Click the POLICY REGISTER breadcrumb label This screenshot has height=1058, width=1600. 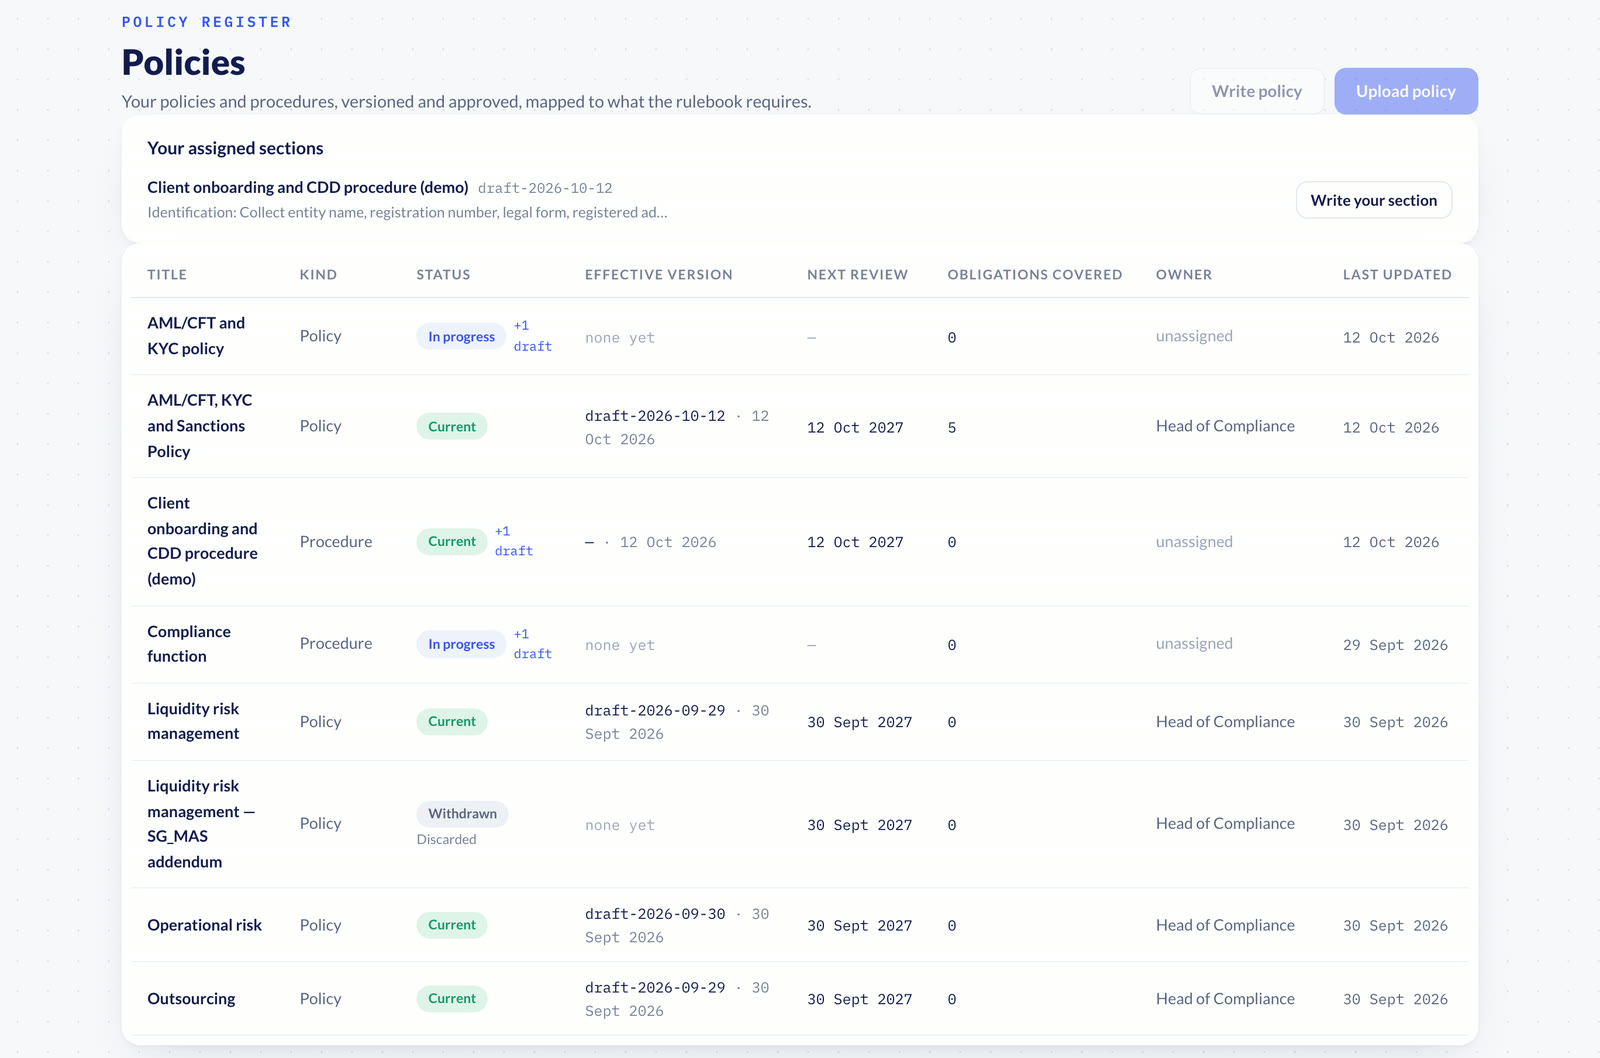(x=207, y=22)
